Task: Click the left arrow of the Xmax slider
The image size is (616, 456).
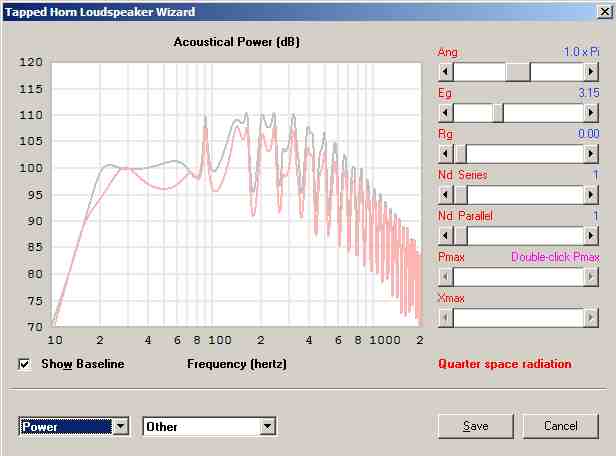Action: point(446,317)
